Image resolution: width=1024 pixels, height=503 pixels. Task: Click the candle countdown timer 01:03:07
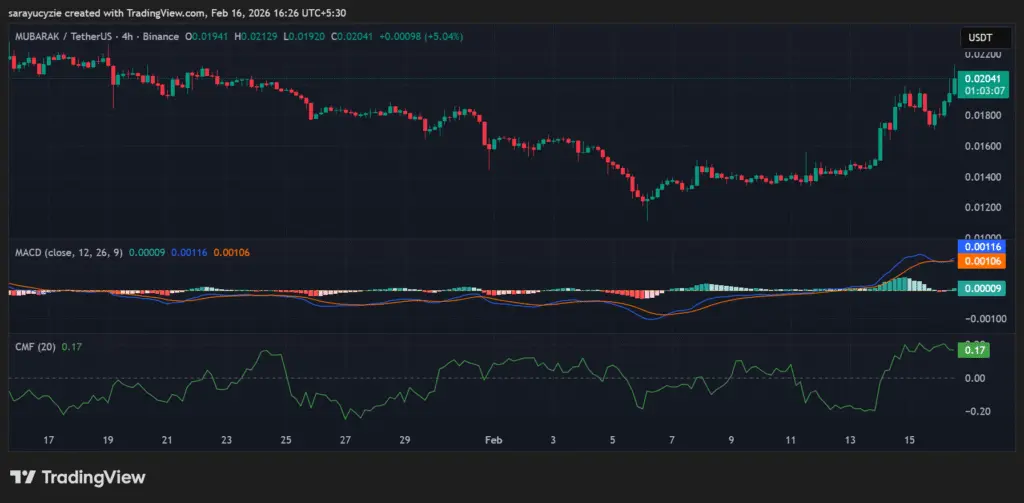980,89
